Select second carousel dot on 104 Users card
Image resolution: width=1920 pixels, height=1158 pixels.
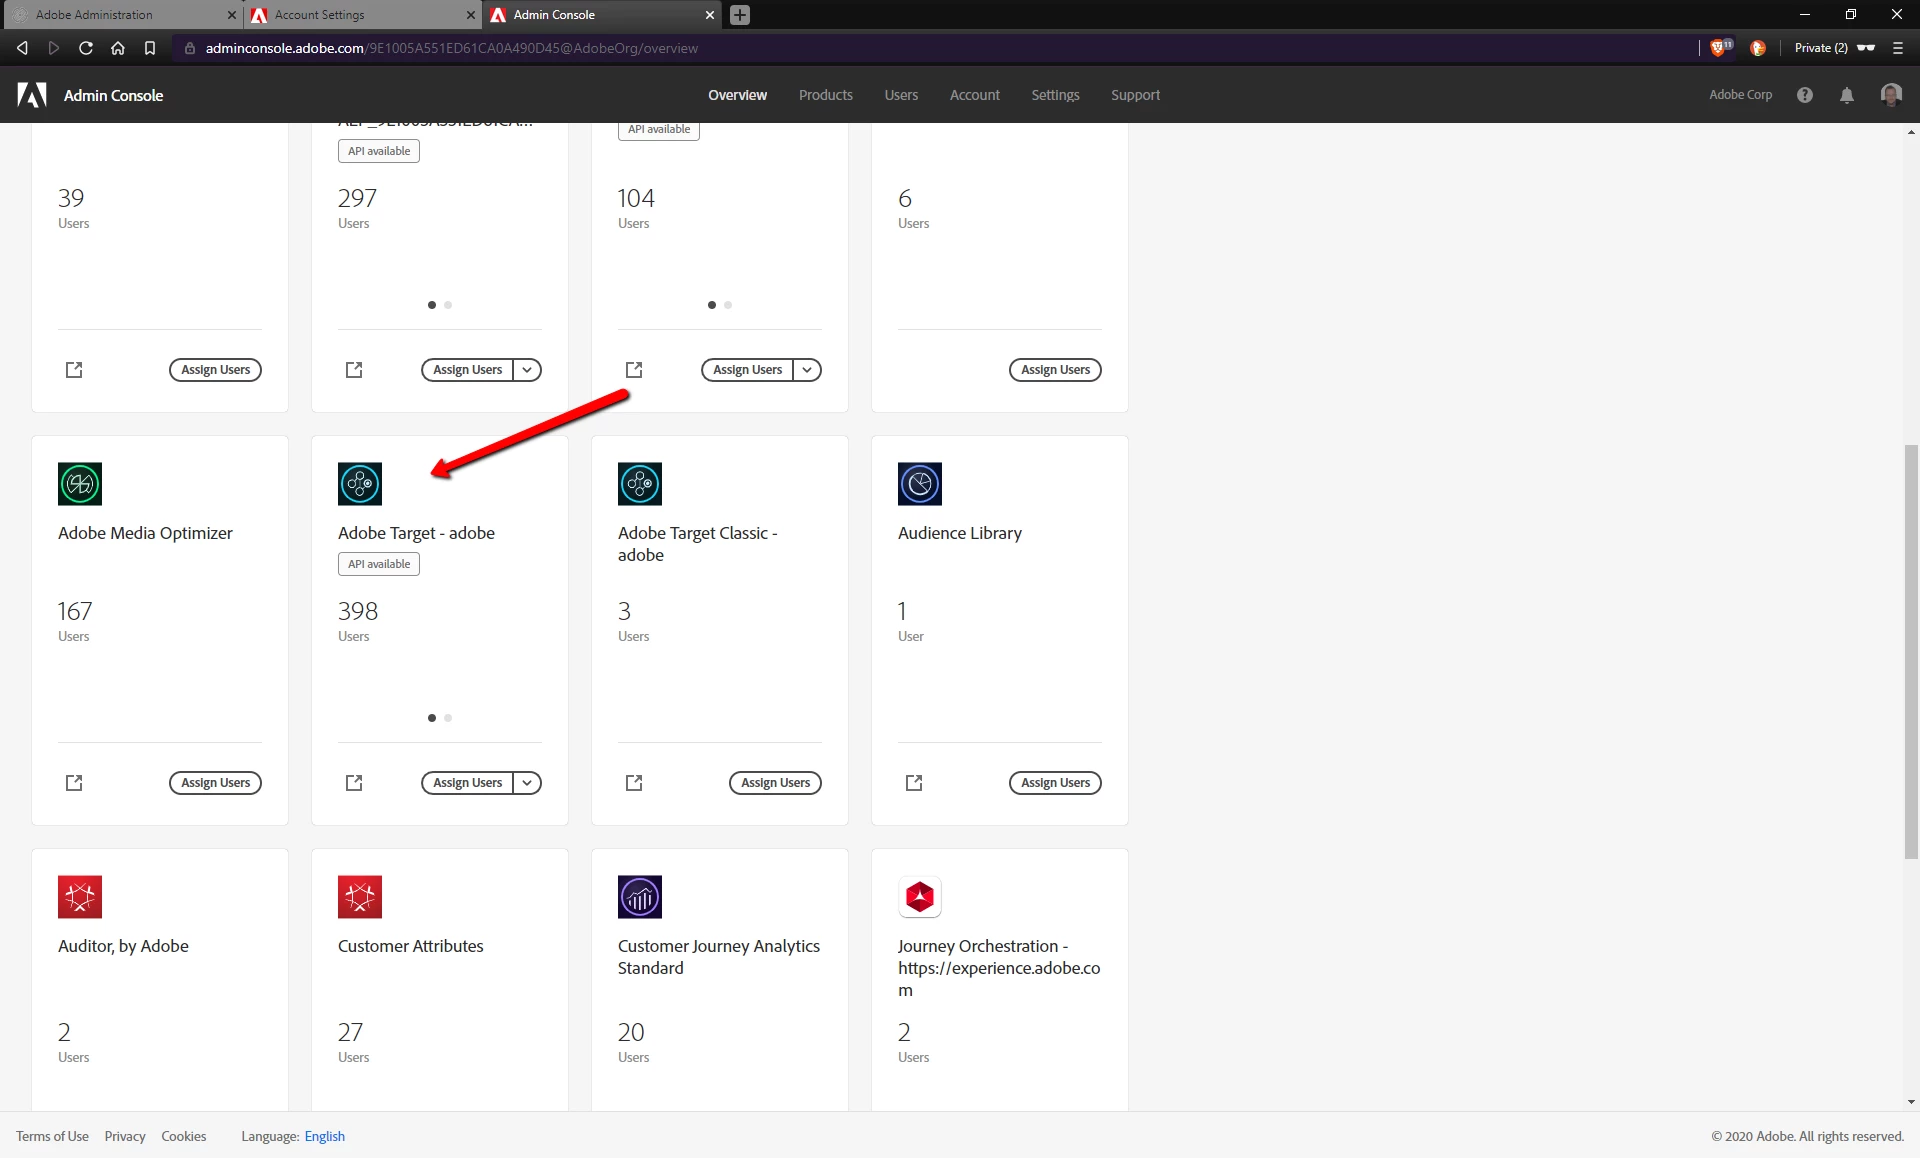tap(728, 305)
